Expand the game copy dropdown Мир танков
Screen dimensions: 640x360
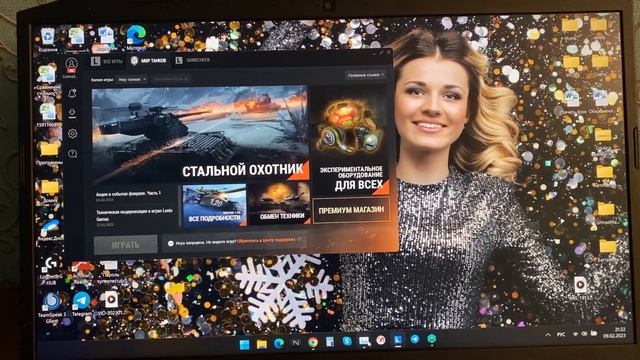(132, 80)
